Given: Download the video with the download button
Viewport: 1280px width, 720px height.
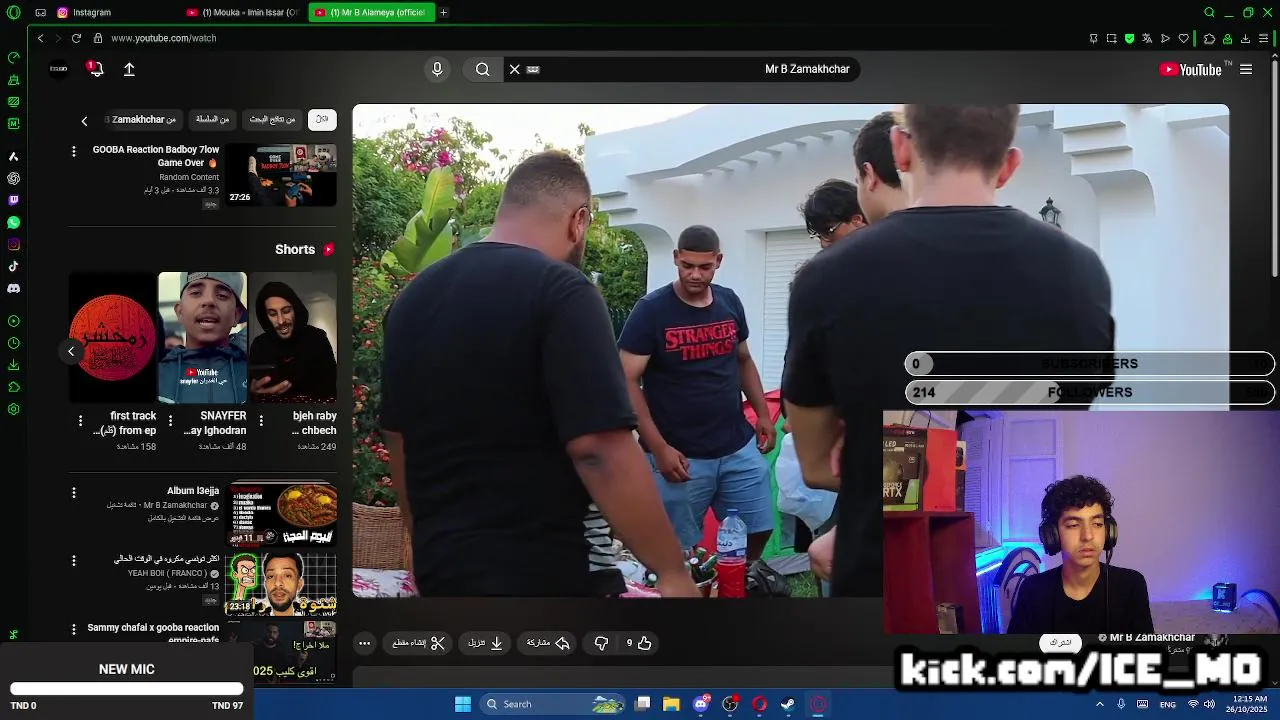Looking at the screenshot, I should [x=486, y=643].
